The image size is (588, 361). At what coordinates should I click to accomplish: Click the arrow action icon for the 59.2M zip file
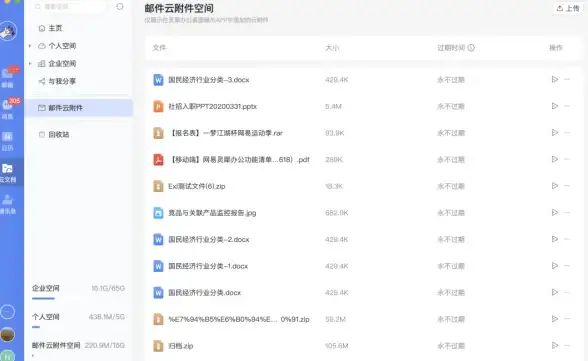[555, 319]
